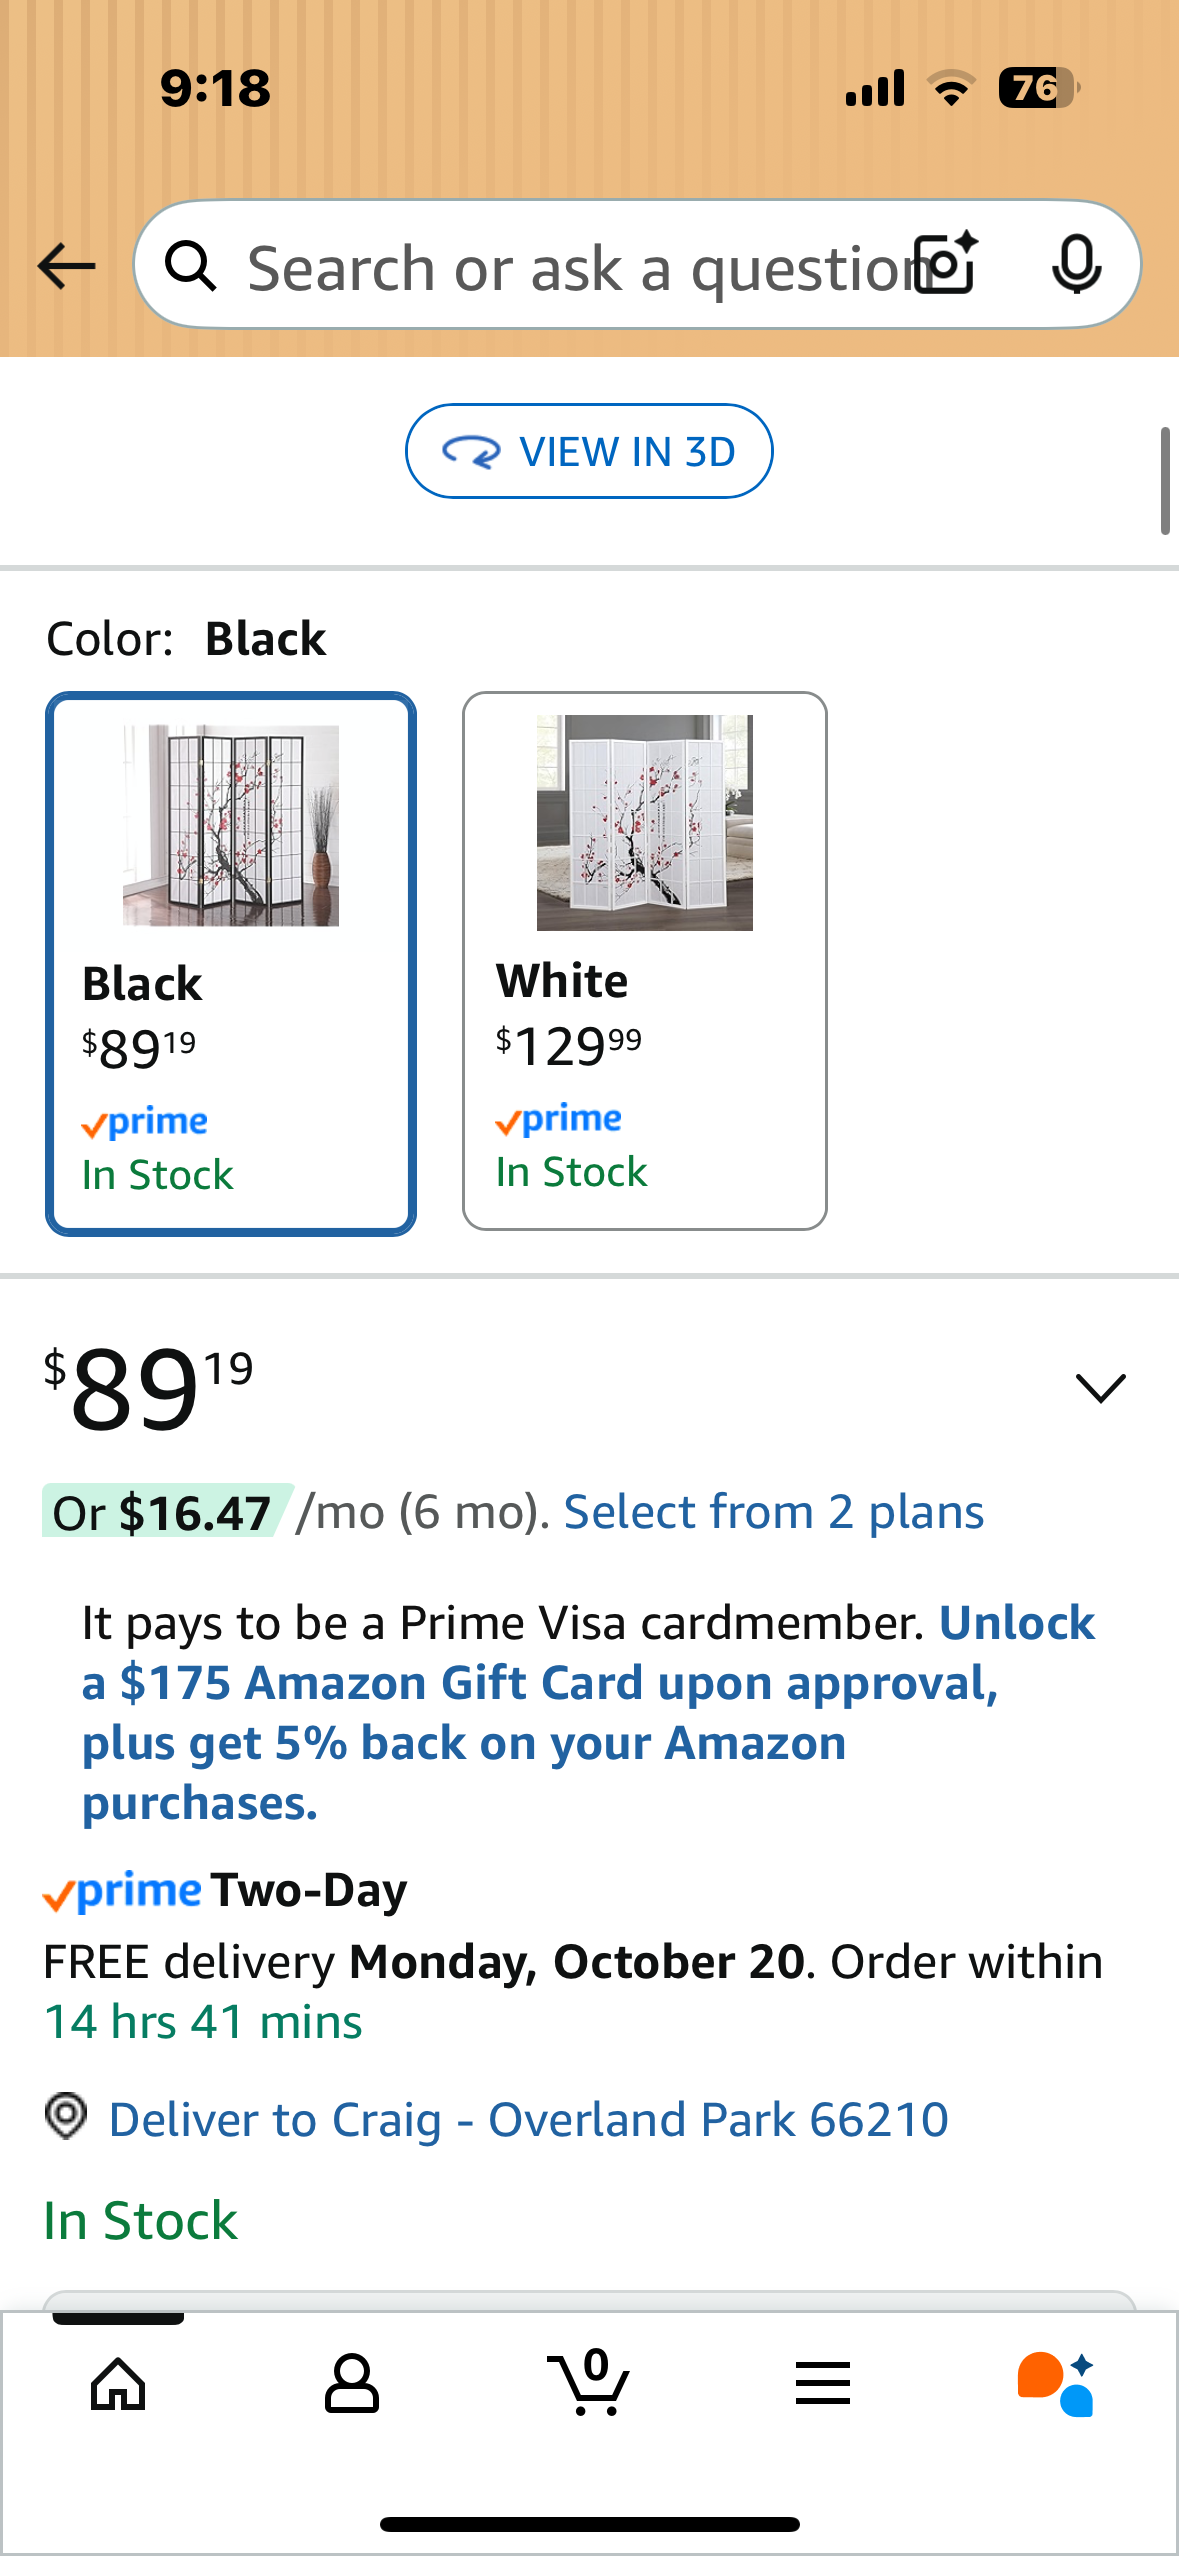Tap the microphone voice search icon

pos(1076,265)
